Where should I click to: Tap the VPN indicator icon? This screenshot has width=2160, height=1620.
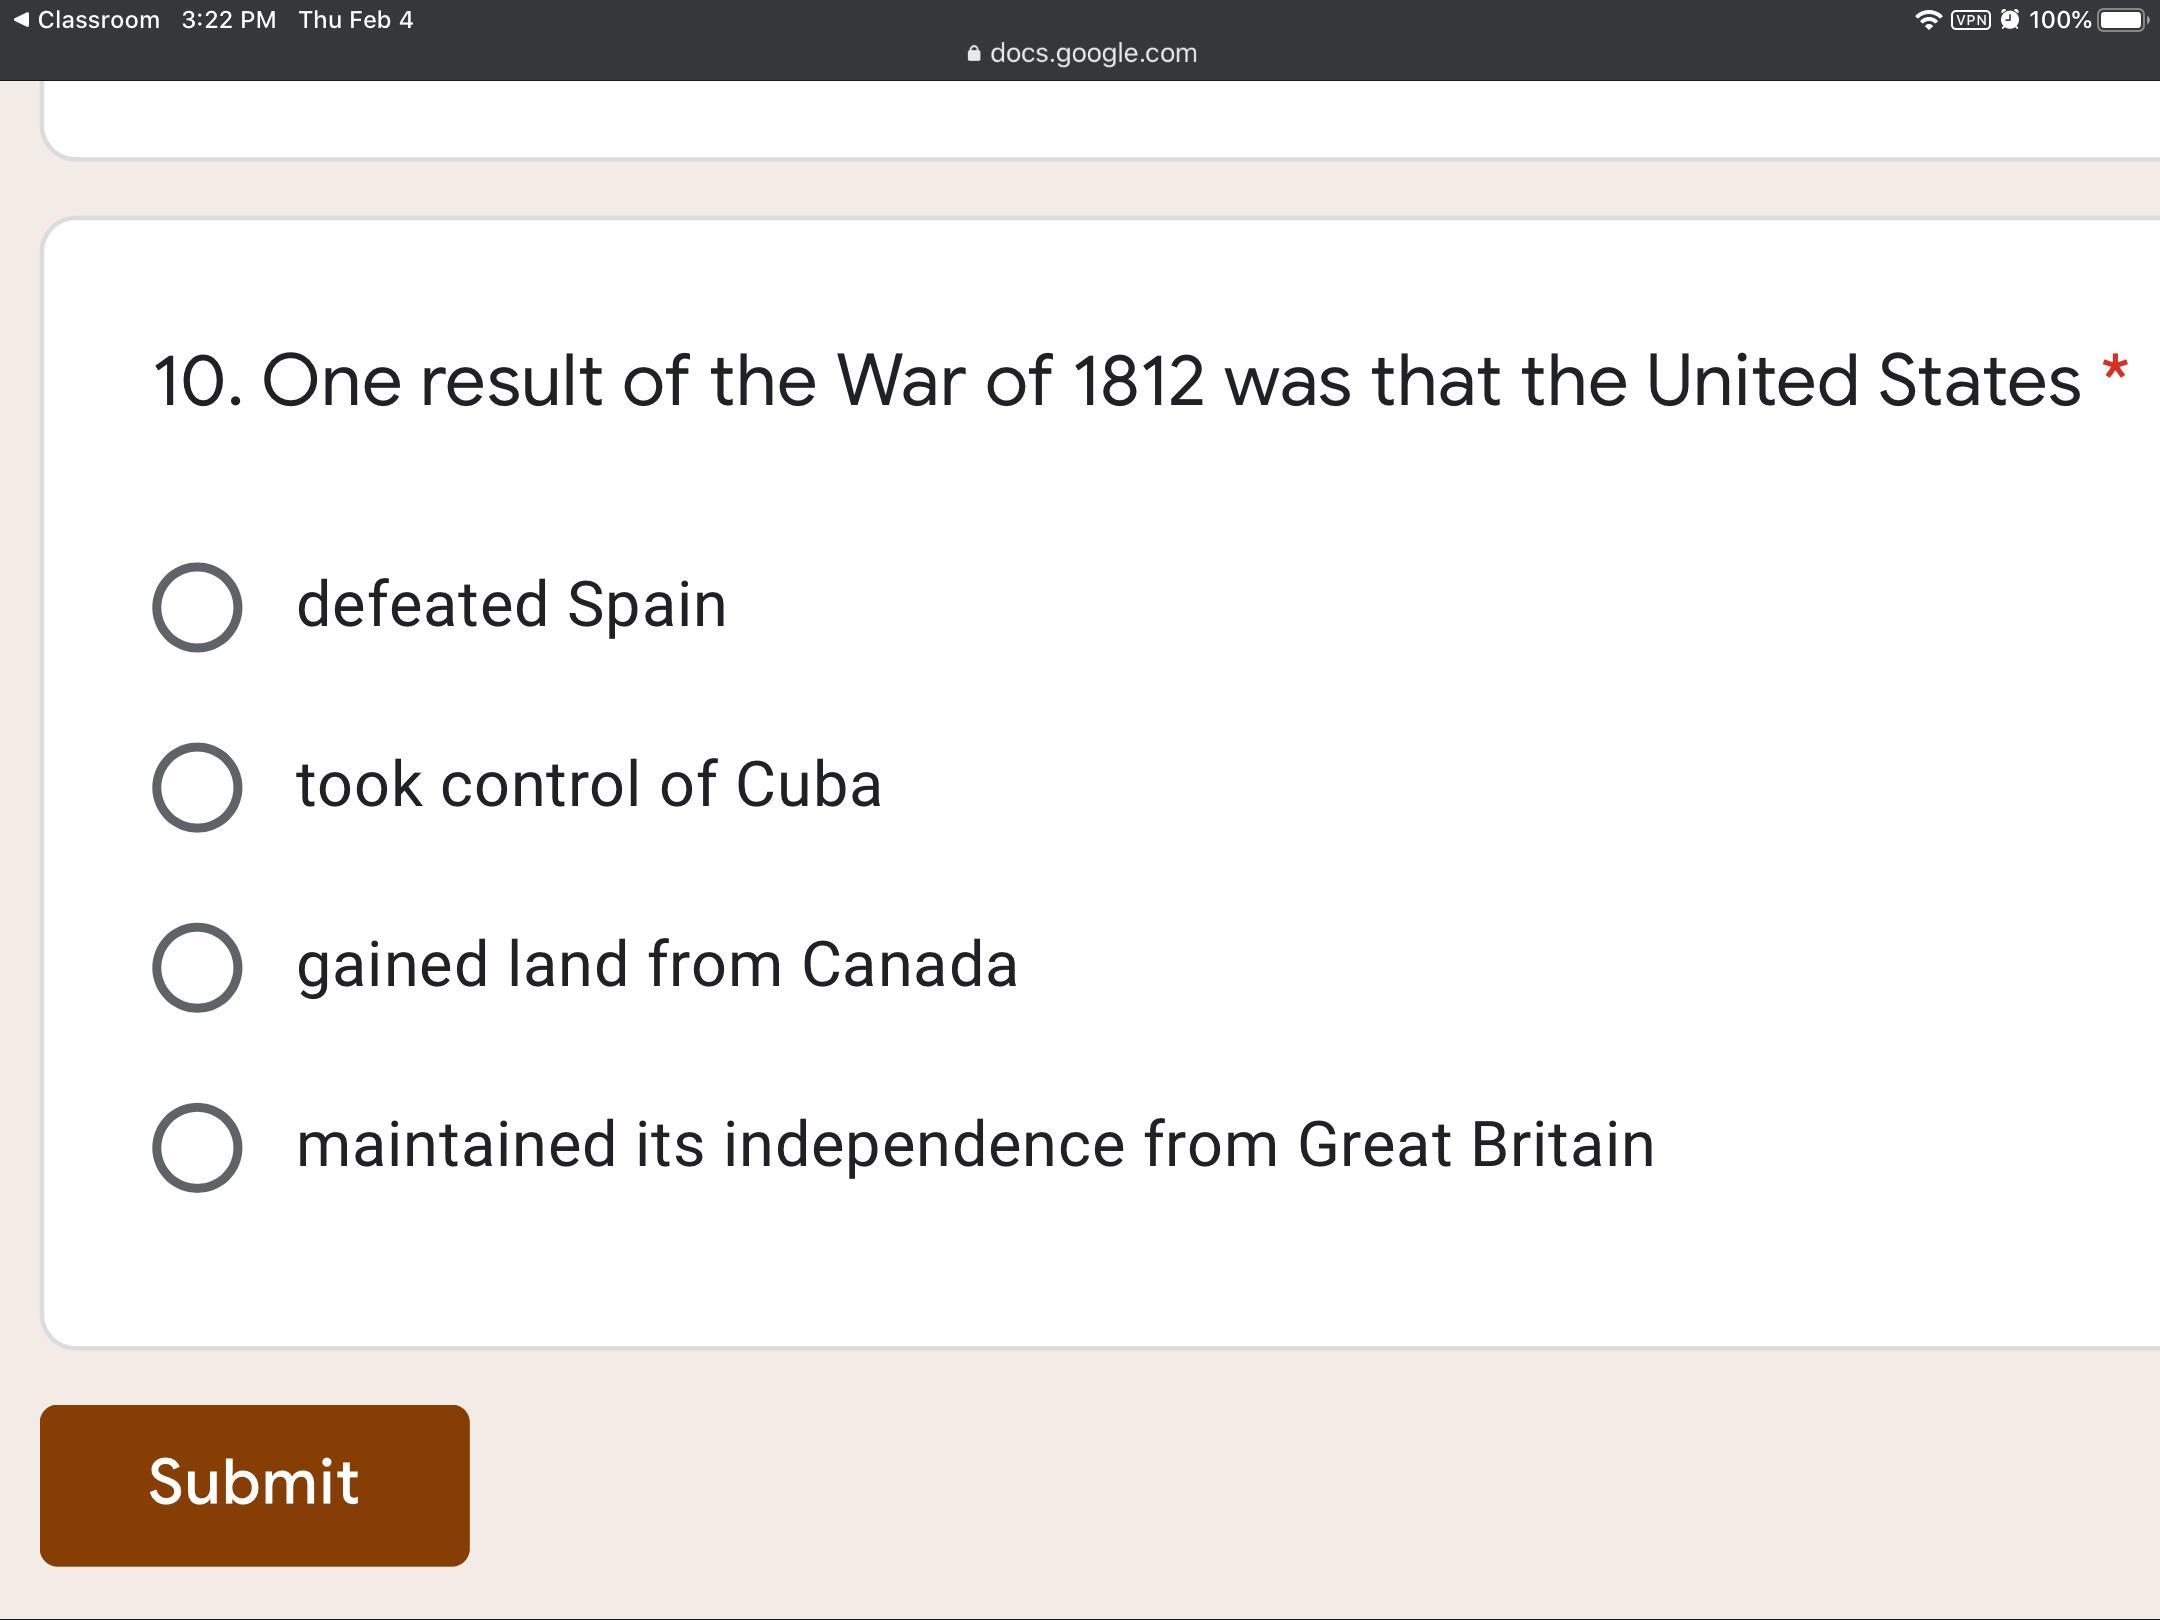[1970, 20]
